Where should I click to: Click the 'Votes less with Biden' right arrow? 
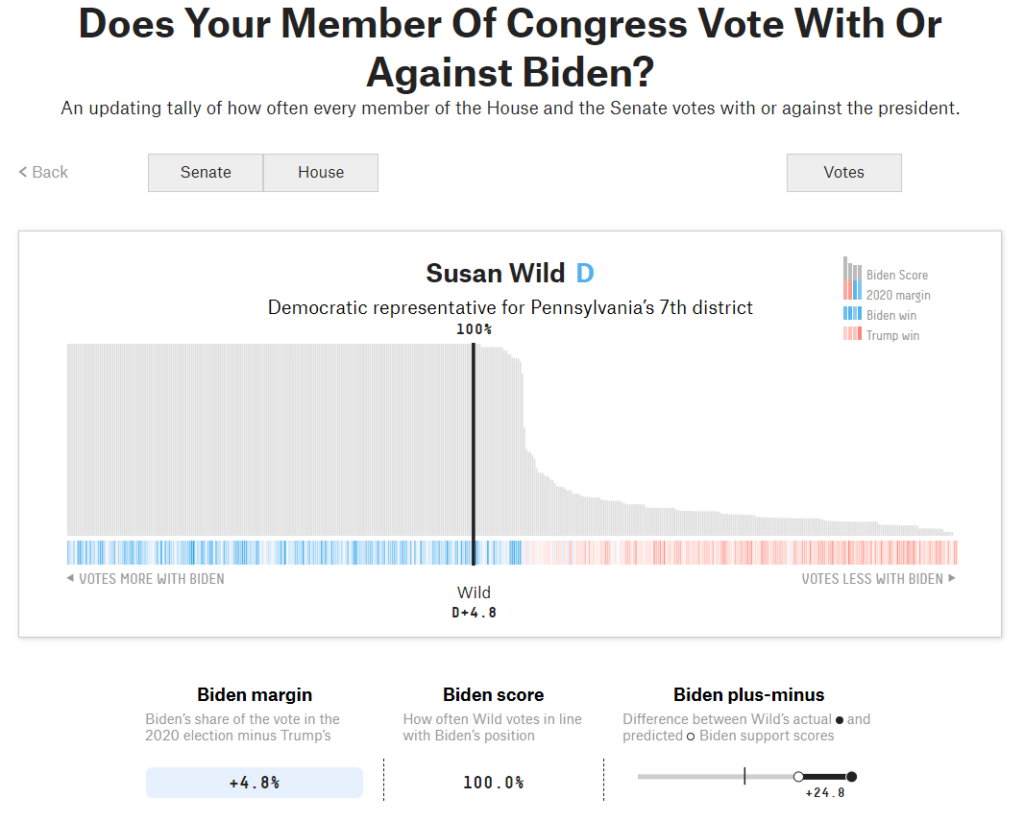[x=951, y=579]
